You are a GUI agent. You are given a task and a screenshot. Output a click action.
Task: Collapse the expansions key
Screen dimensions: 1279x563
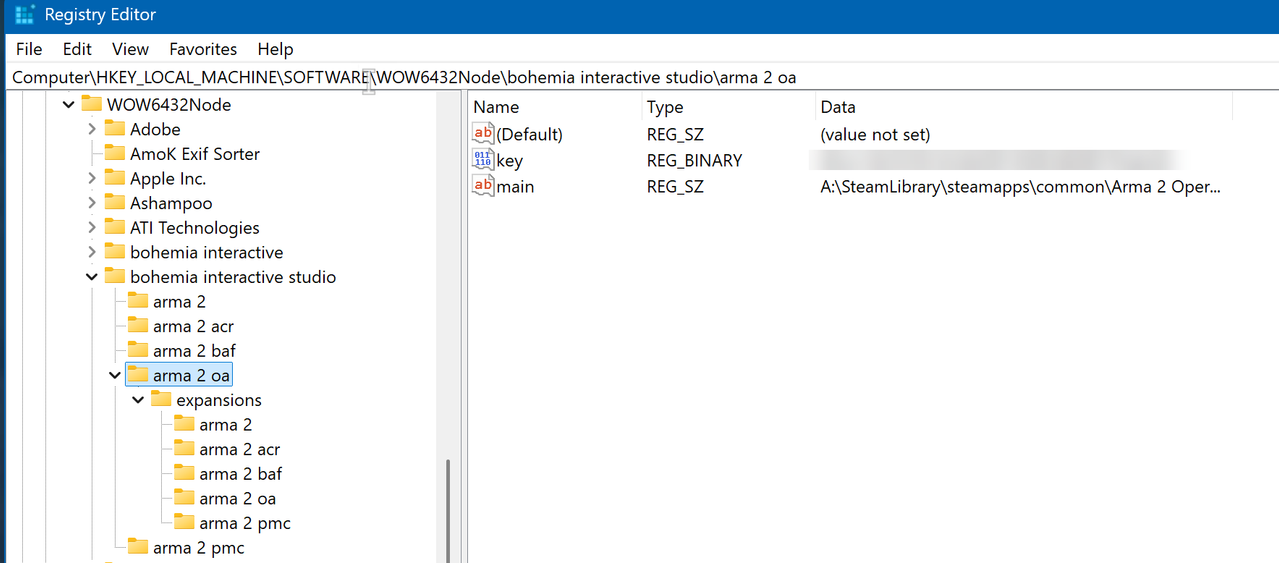coord(138,400)
